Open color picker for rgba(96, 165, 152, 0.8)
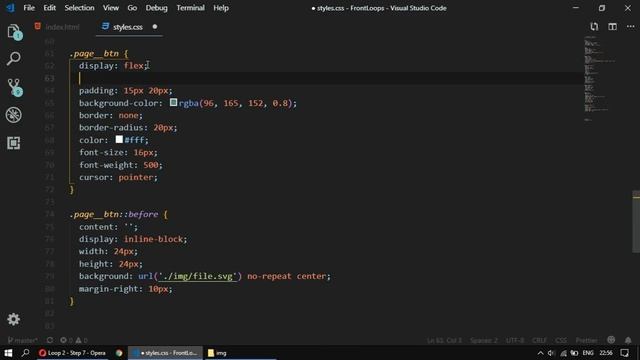Image resolution: width=640 pixels, height=360 pixels. [x=173, y=102]
